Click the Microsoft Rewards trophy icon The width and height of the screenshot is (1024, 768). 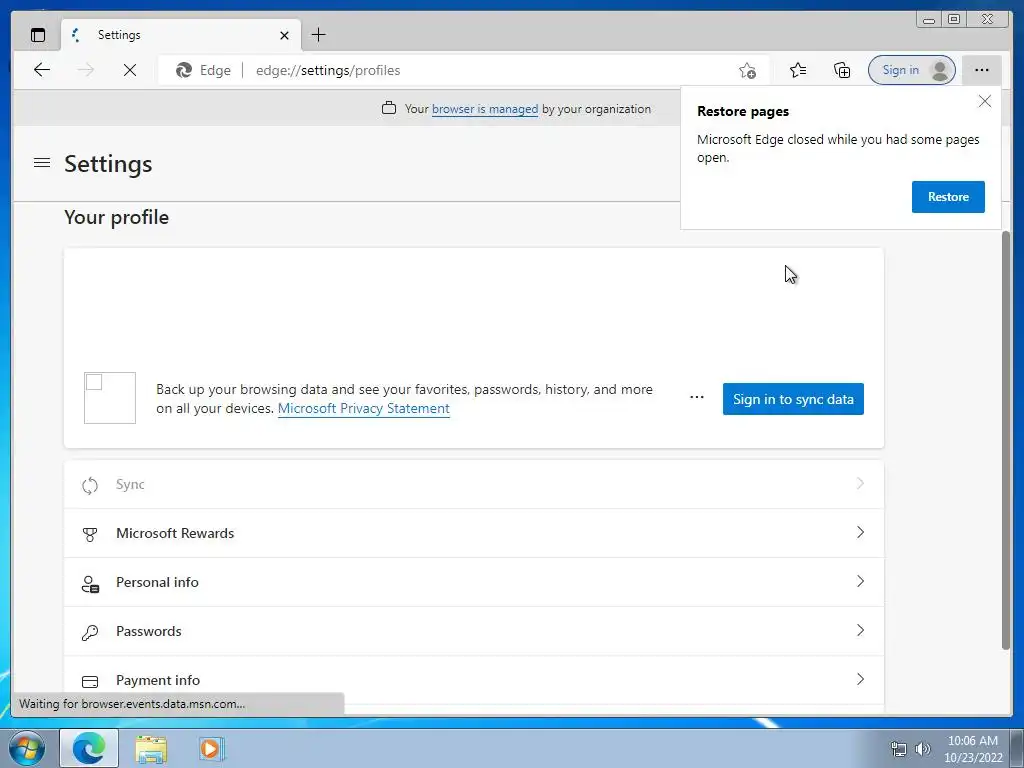coord(90,534)
